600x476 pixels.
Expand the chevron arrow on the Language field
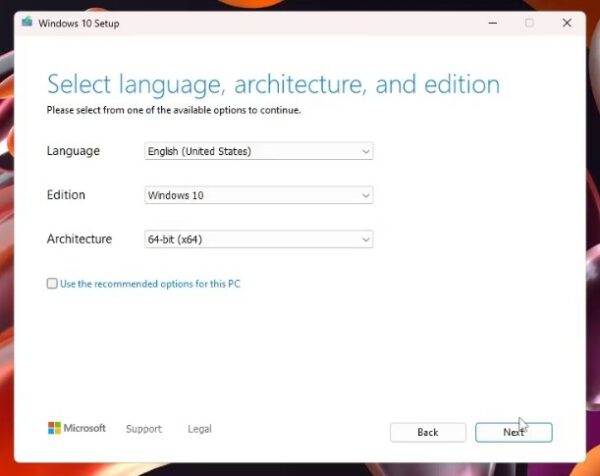click(x=365, y=151)
